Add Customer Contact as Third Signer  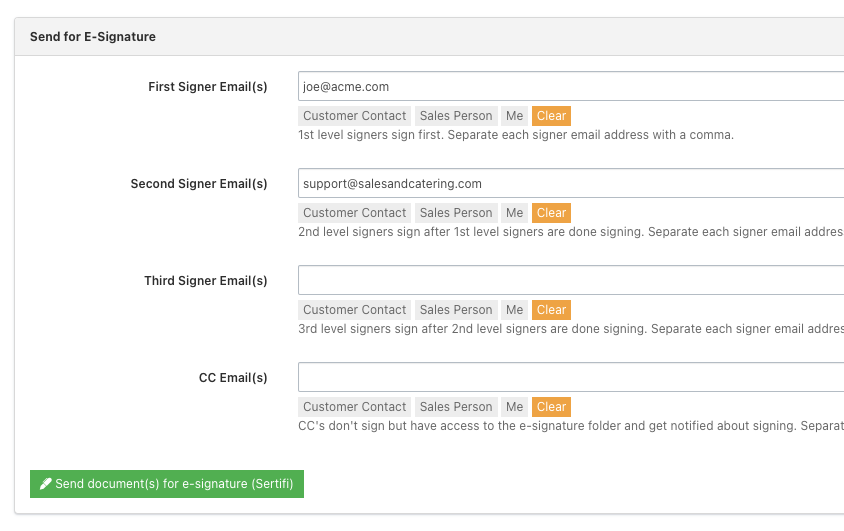pyautogui.click(x=355, y=310)
